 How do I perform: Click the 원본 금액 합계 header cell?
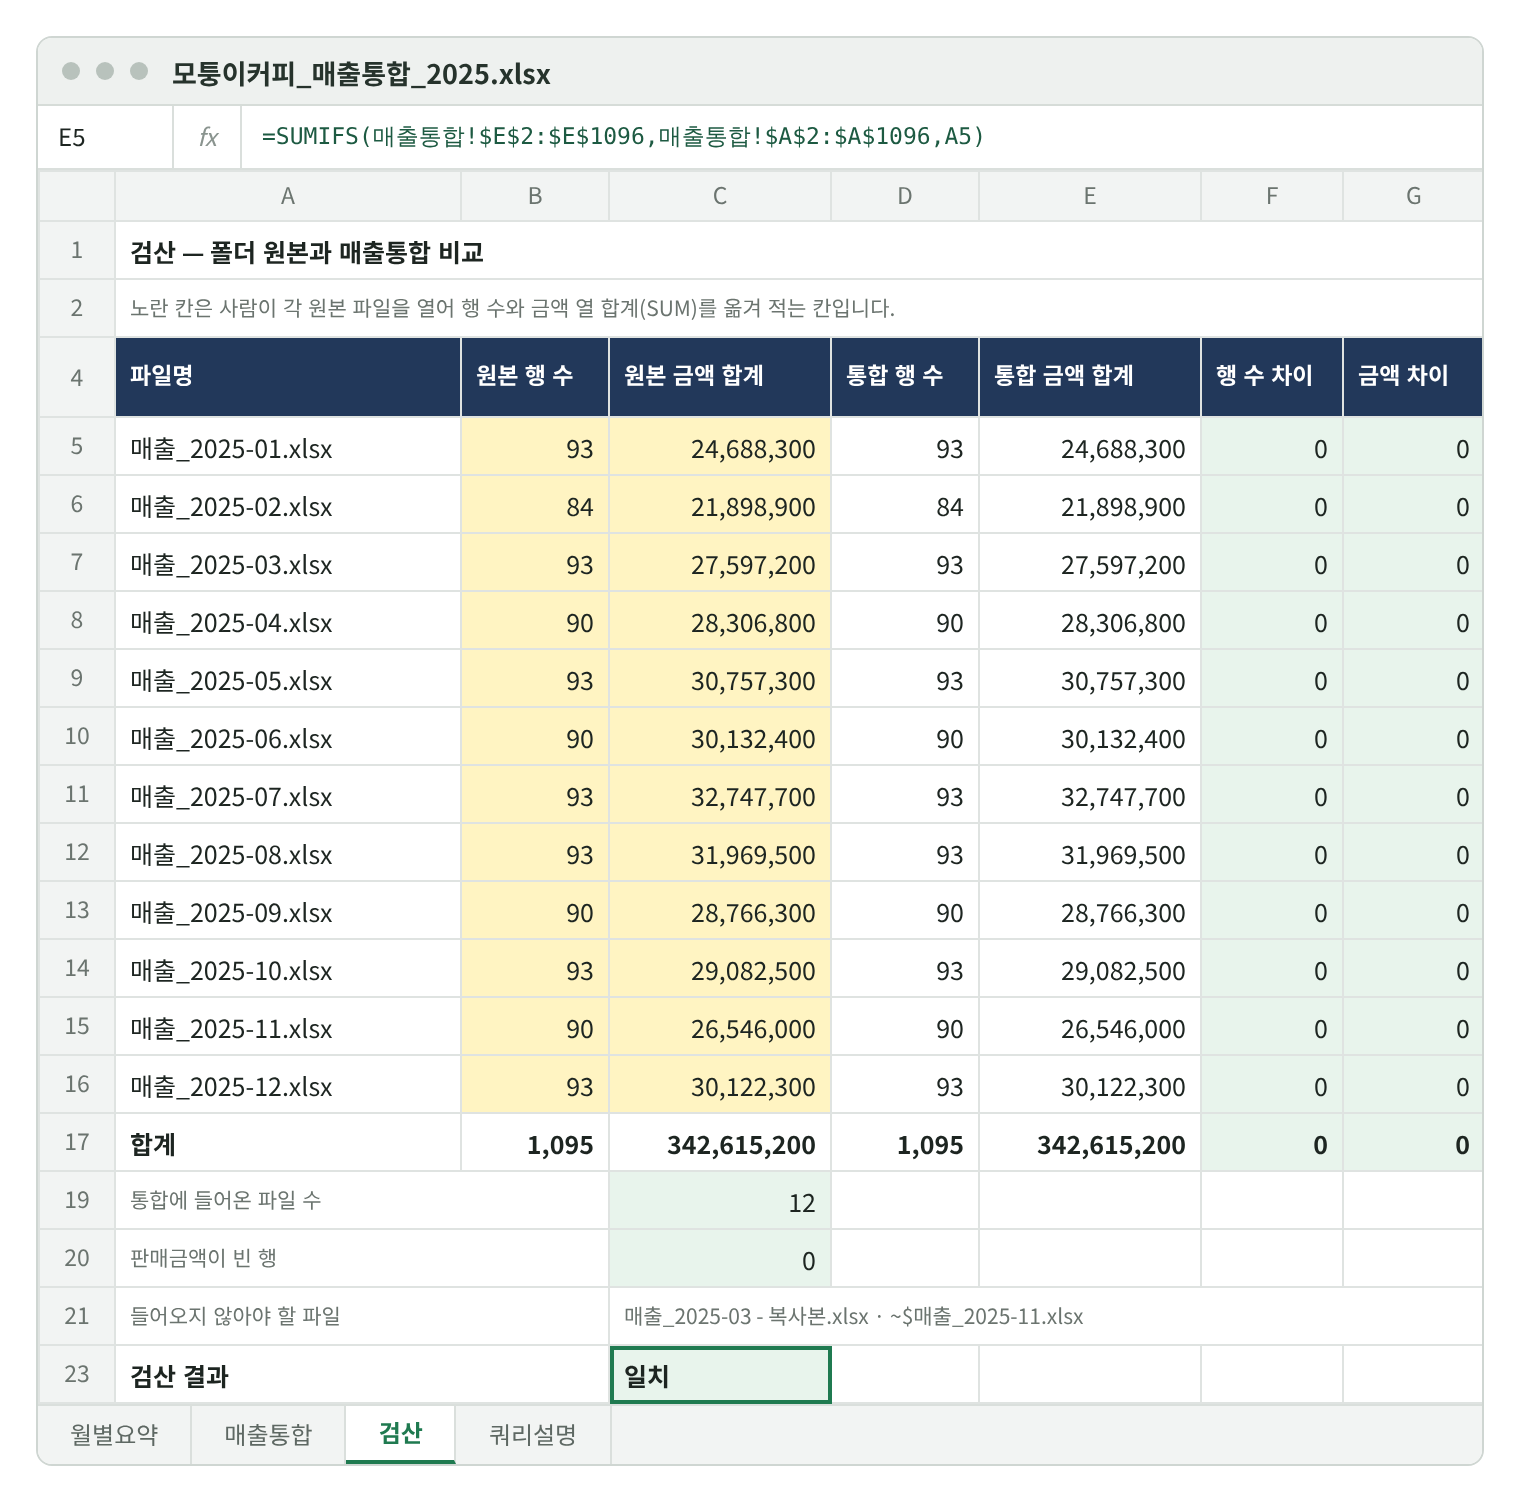coord(720,377)
